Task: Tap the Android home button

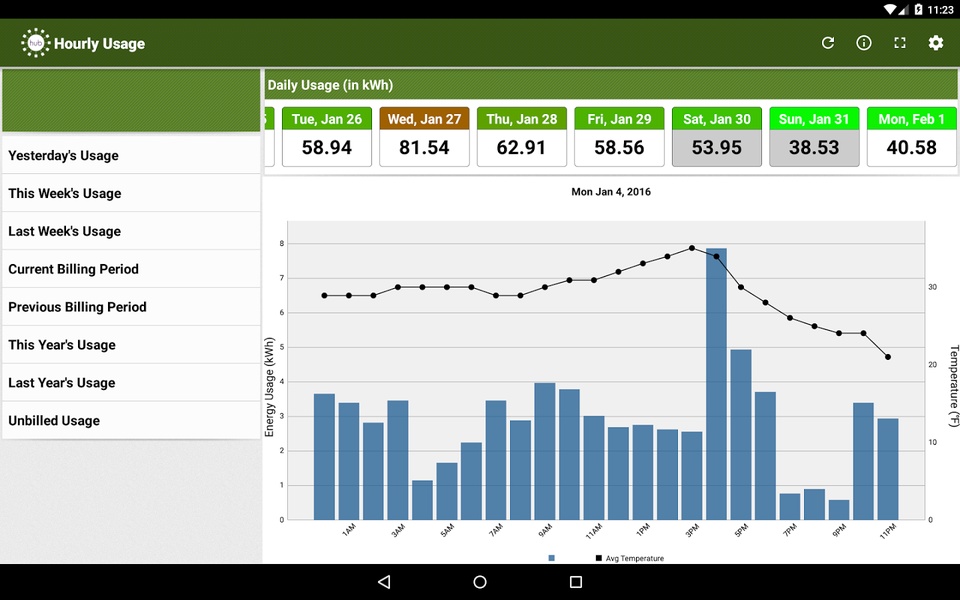Action: click(480, 582)
